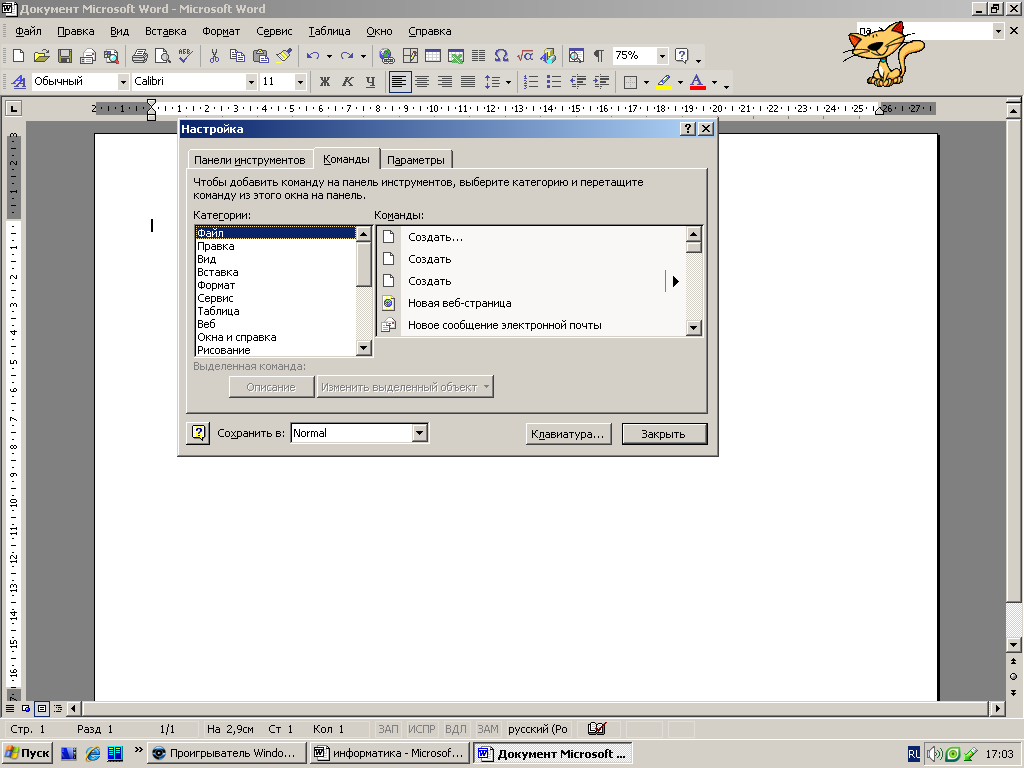Select the Новая веб-страница command
Screen dimensions: 1024x768
point(532,303)
